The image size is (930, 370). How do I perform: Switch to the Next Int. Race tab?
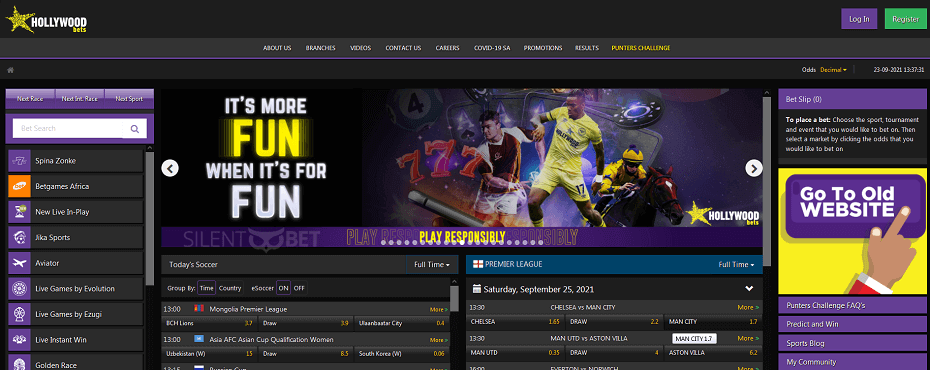pos(79,99)
